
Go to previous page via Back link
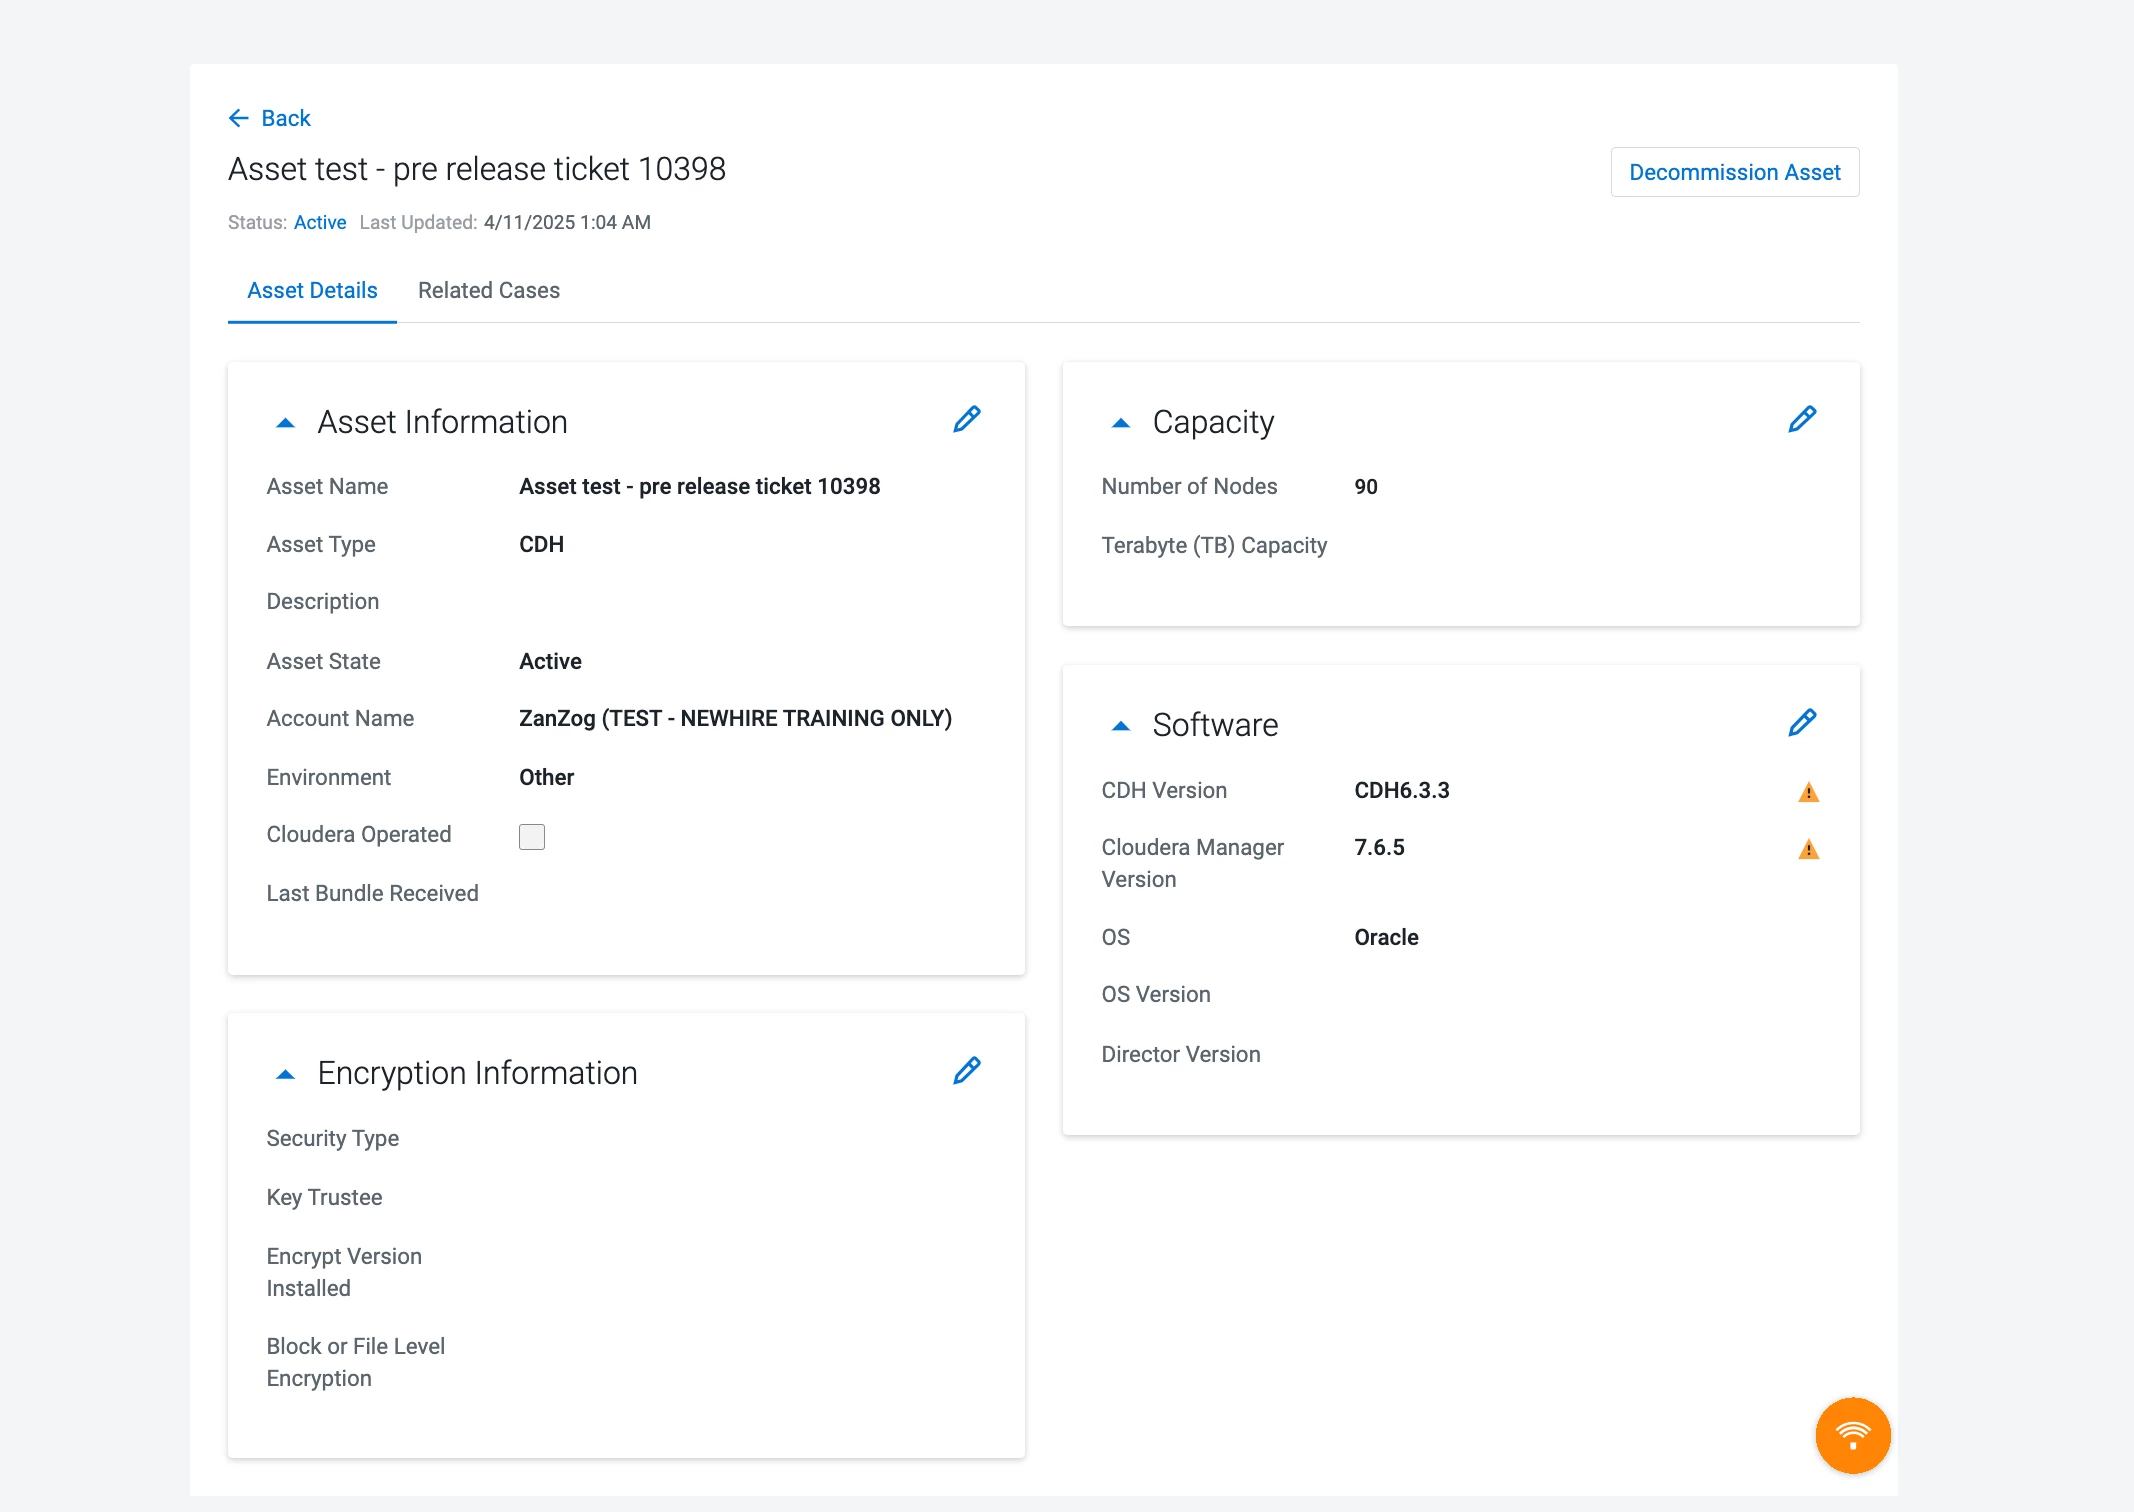[x=270, y=118]
